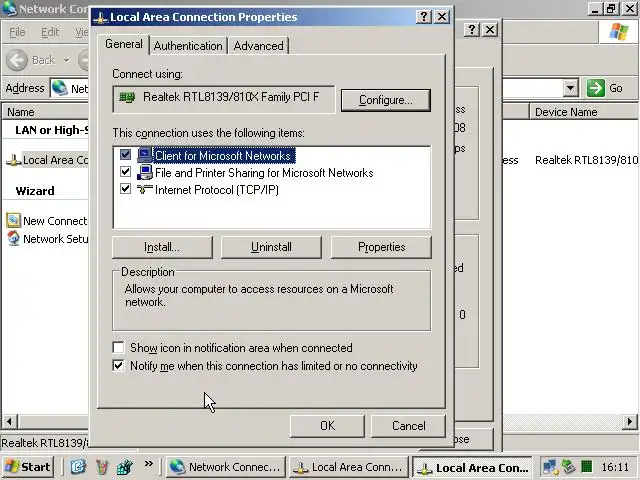Viewport: 640px width, 480px height.
Task: Click the active Local Area Connection taskbar button
Action: tap(473, 467)
